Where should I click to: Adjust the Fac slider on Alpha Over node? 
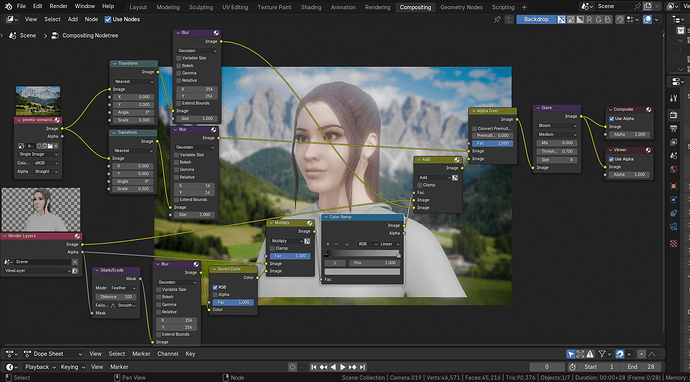pos(492,143)
